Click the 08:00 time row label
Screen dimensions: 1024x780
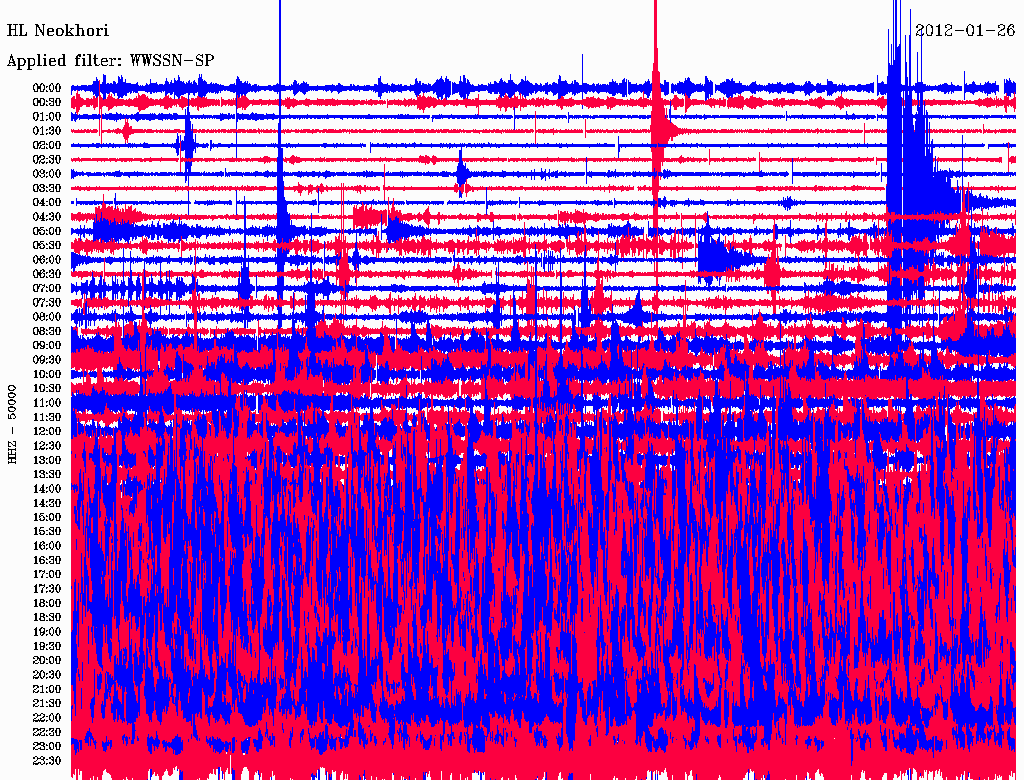(x=47, y=317)
